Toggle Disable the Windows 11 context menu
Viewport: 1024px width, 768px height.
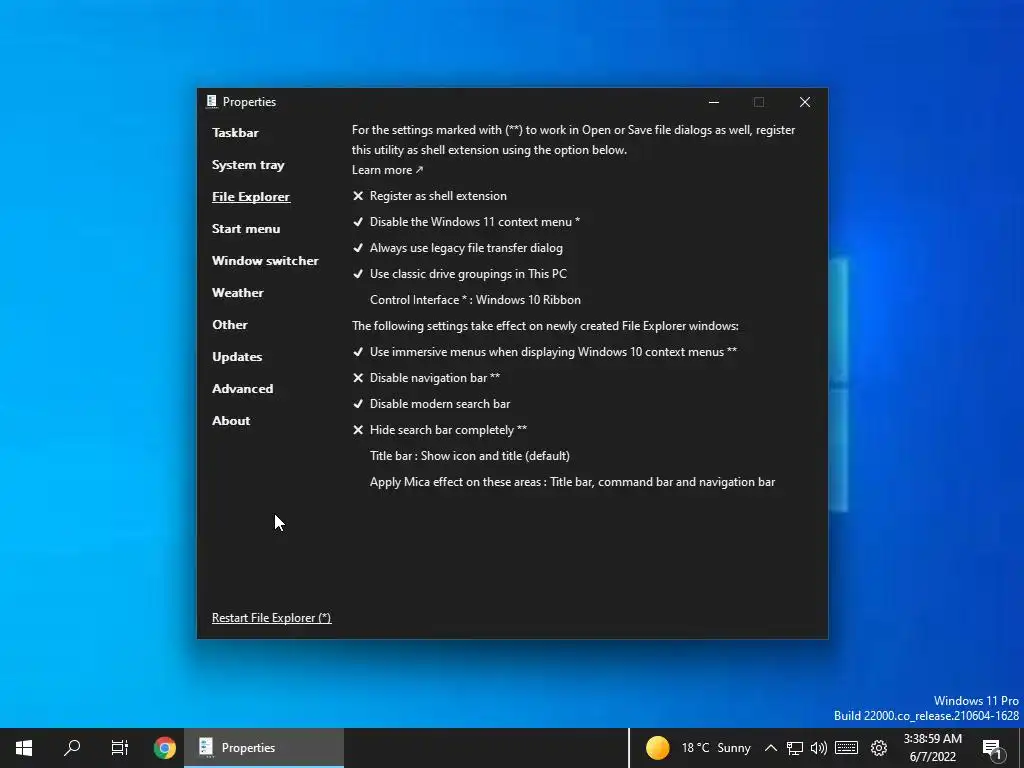pyautogui.click(x=466, y=222)
